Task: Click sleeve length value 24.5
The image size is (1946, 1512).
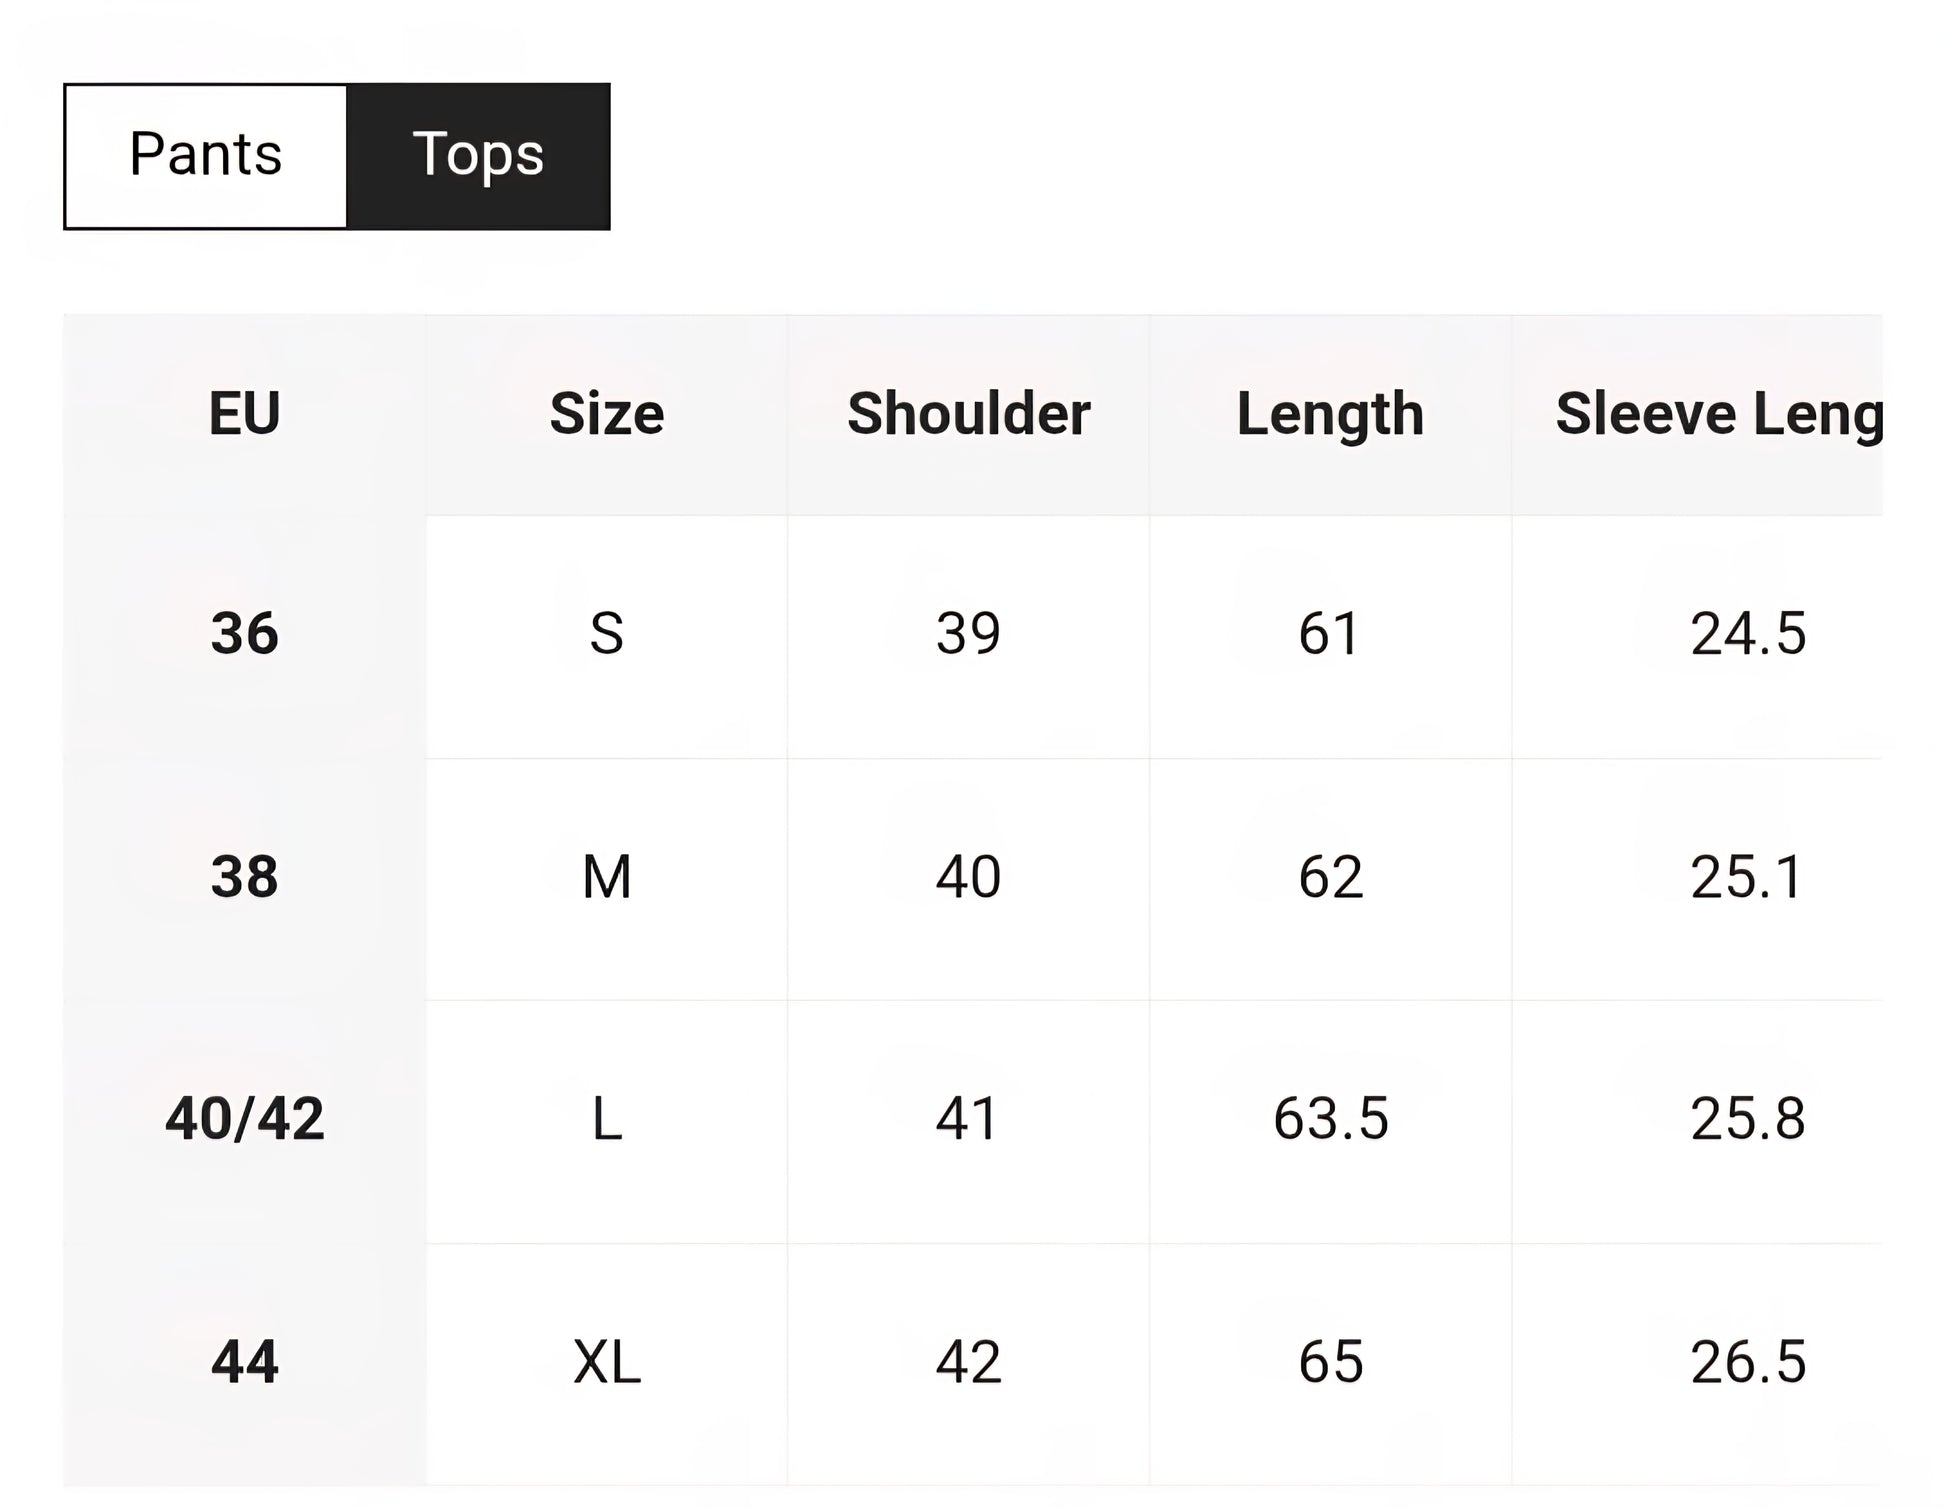Action: [x=1747, y=634]
